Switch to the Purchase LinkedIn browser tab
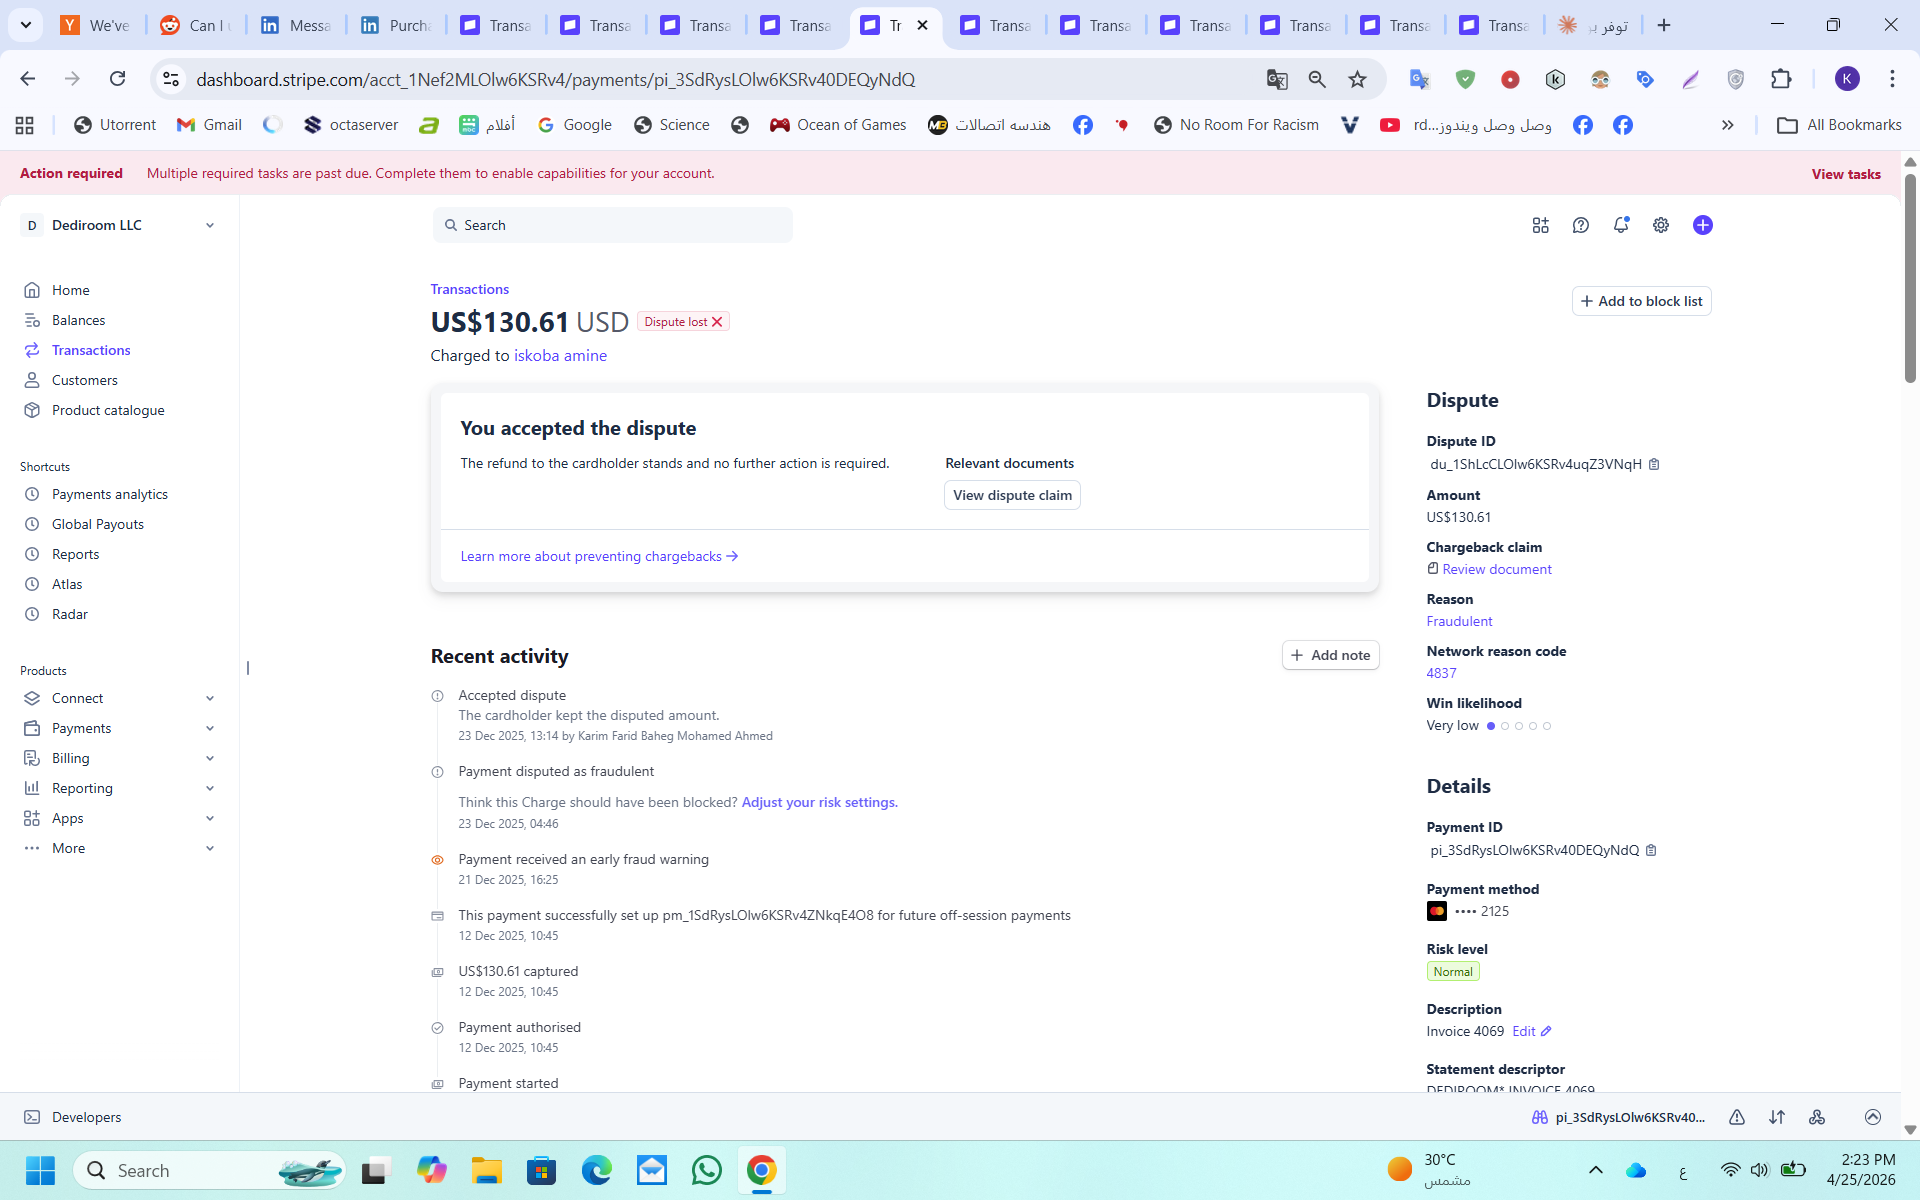1920x1200 pixels. [396, 25]
